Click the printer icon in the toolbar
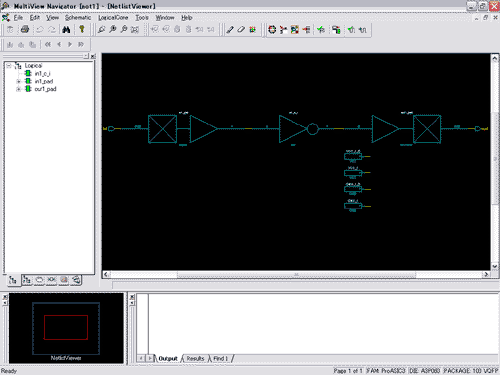This screenshot has width=500, height=375. coord(25,30)
